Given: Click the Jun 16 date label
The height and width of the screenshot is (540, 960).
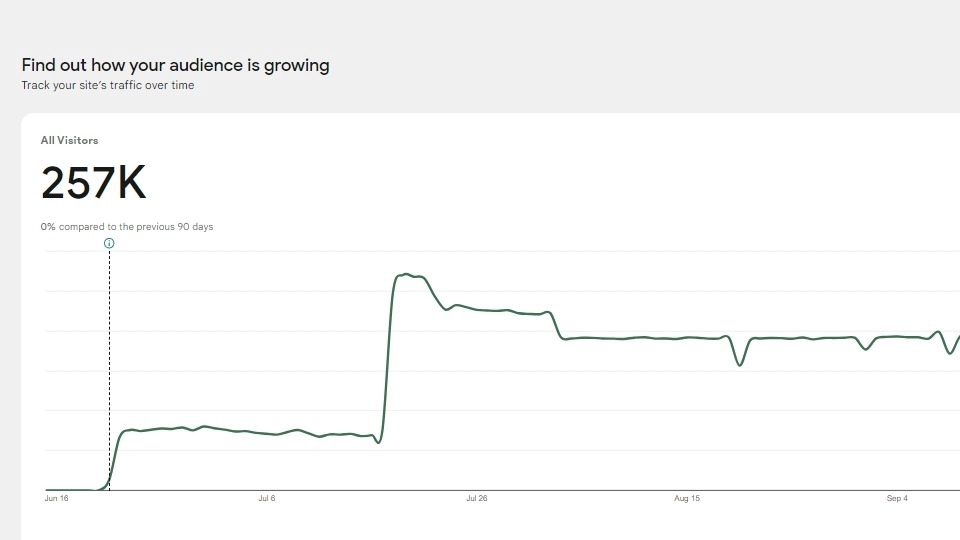Looking at the screenshot, I should (x=57, y=498).
